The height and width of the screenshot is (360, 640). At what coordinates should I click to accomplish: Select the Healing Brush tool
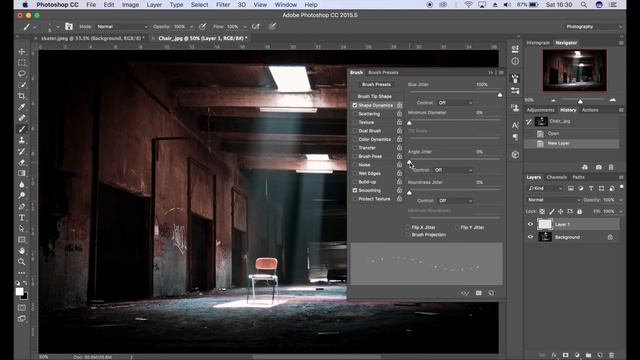(22, 118)
